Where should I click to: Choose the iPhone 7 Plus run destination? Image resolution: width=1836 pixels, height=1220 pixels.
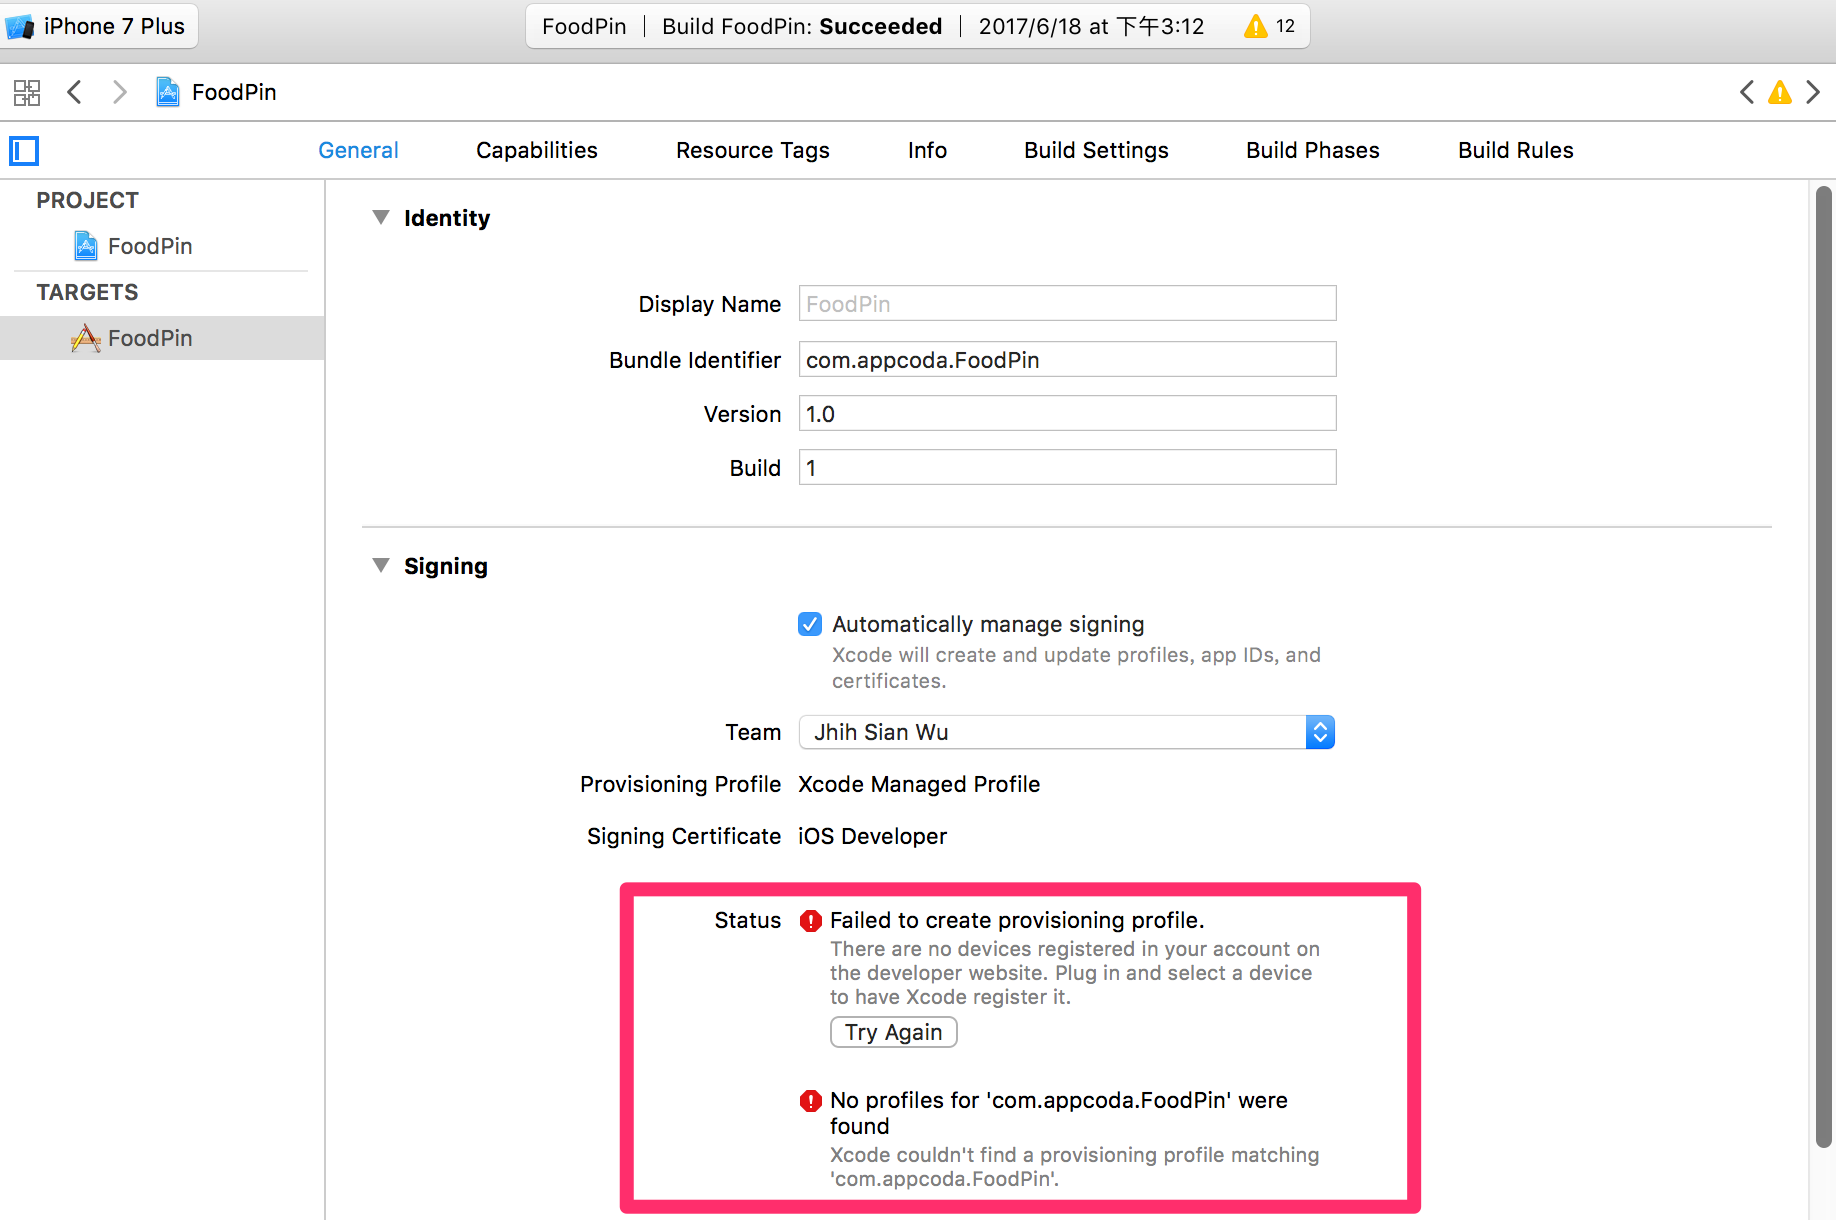99,26
